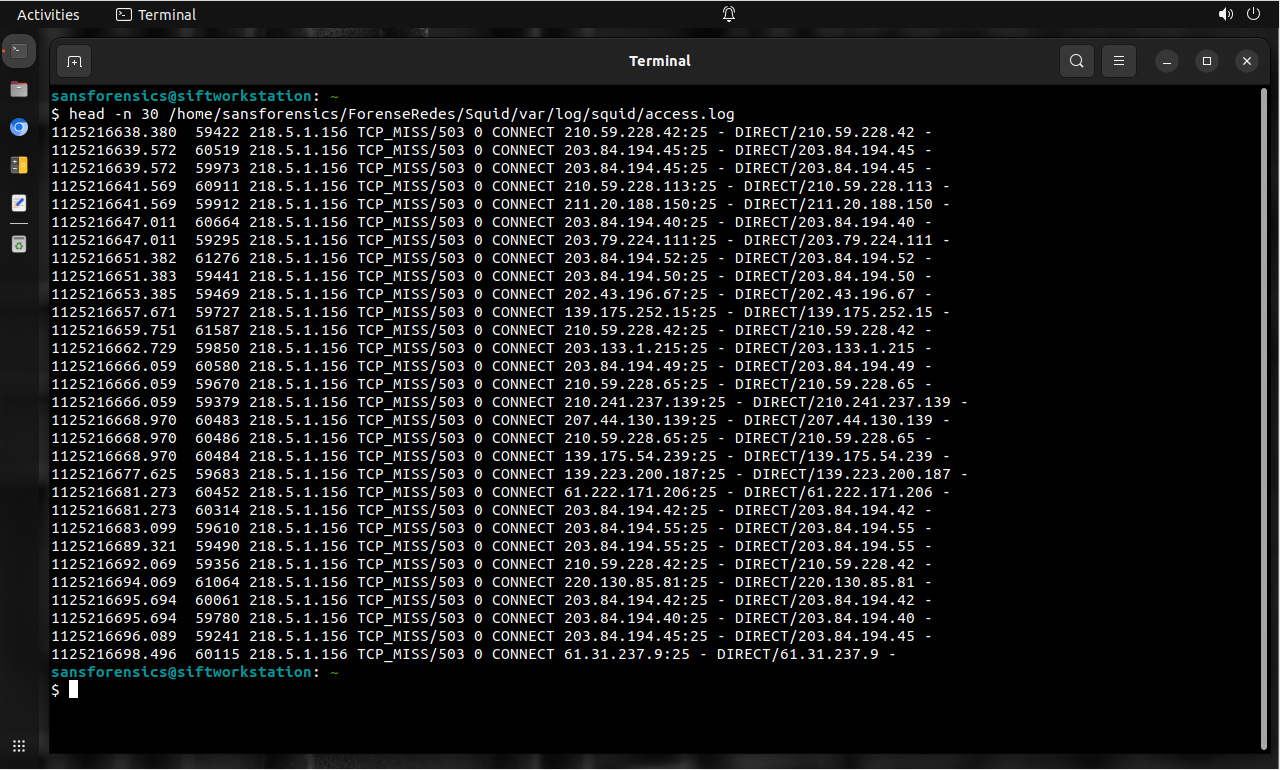Open the Files manager from the dock
Viewport: 1281px width, 770px height.
pyautogui.click(x=19, y=89)
